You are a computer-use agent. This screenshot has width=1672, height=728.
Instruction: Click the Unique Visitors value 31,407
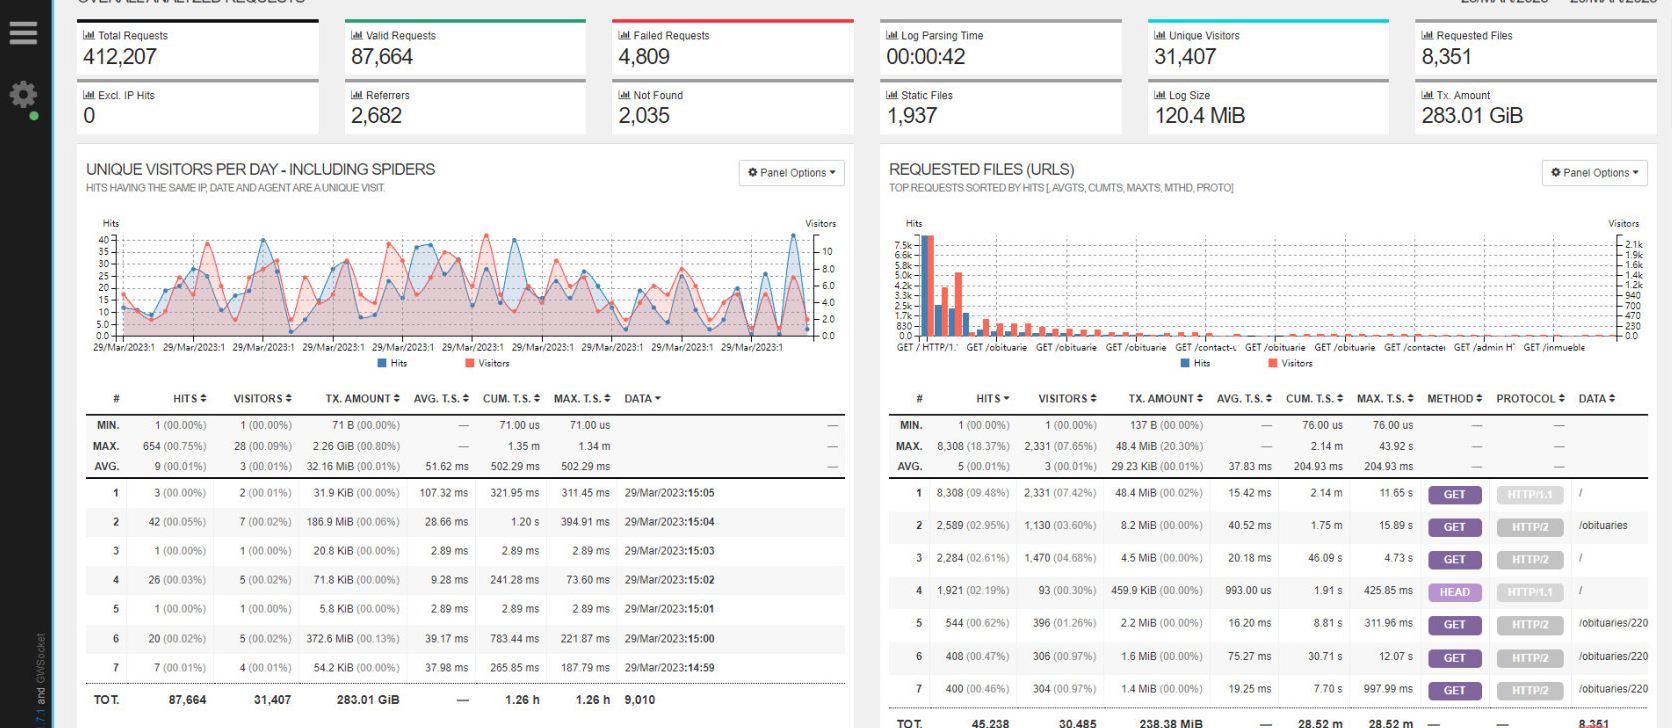point(1185,57)
